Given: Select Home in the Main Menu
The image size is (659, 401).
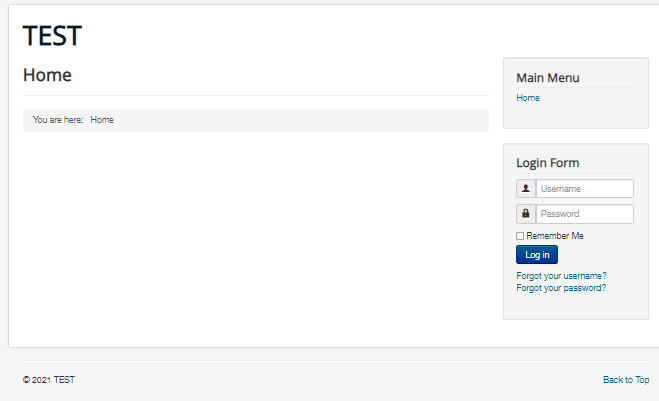Looking at the screenshot, I should 528,98.
